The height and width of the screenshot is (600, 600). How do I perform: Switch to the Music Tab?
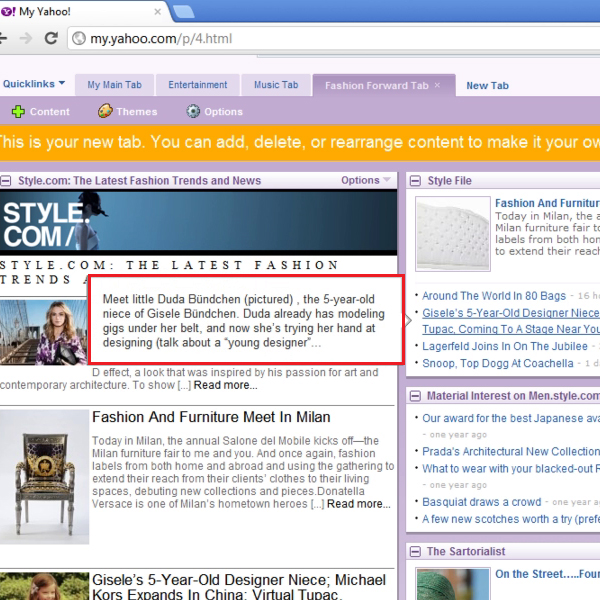click(276, 85)
